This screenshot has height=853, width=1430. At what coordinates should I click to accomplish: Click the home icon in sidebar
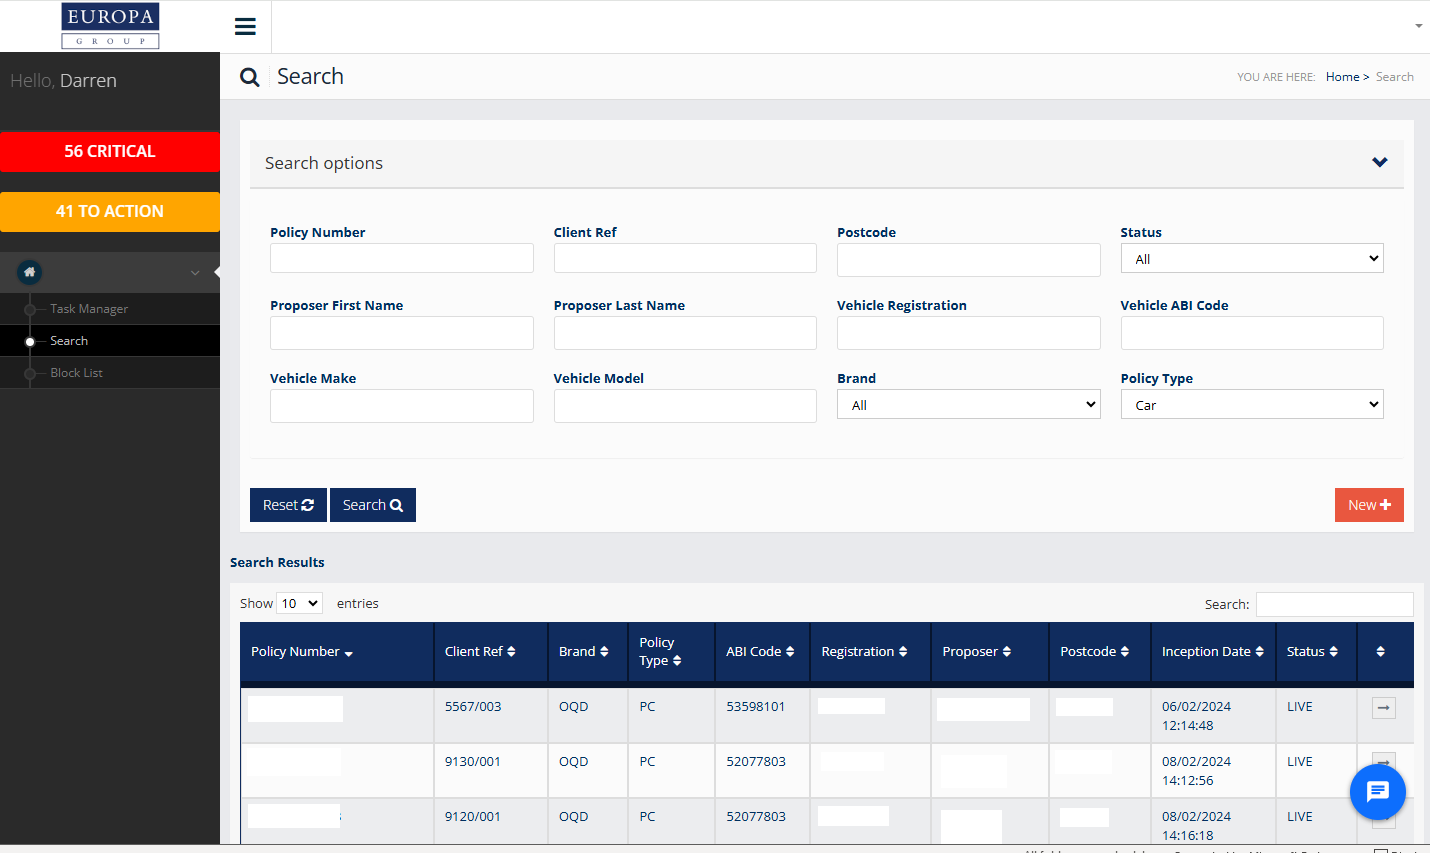(30, 272)
